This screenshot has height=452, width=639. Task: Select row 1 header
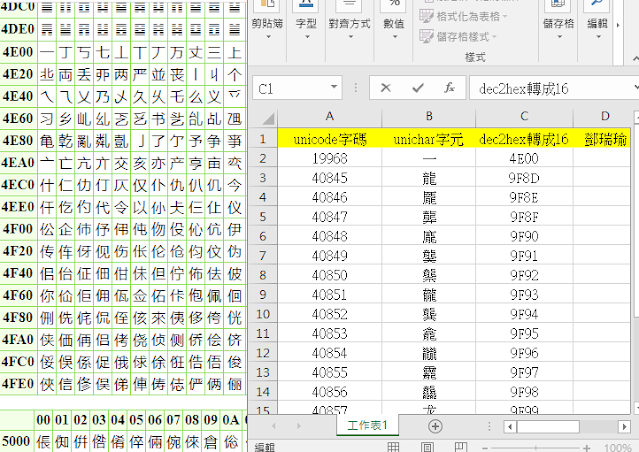click(263, 139)
